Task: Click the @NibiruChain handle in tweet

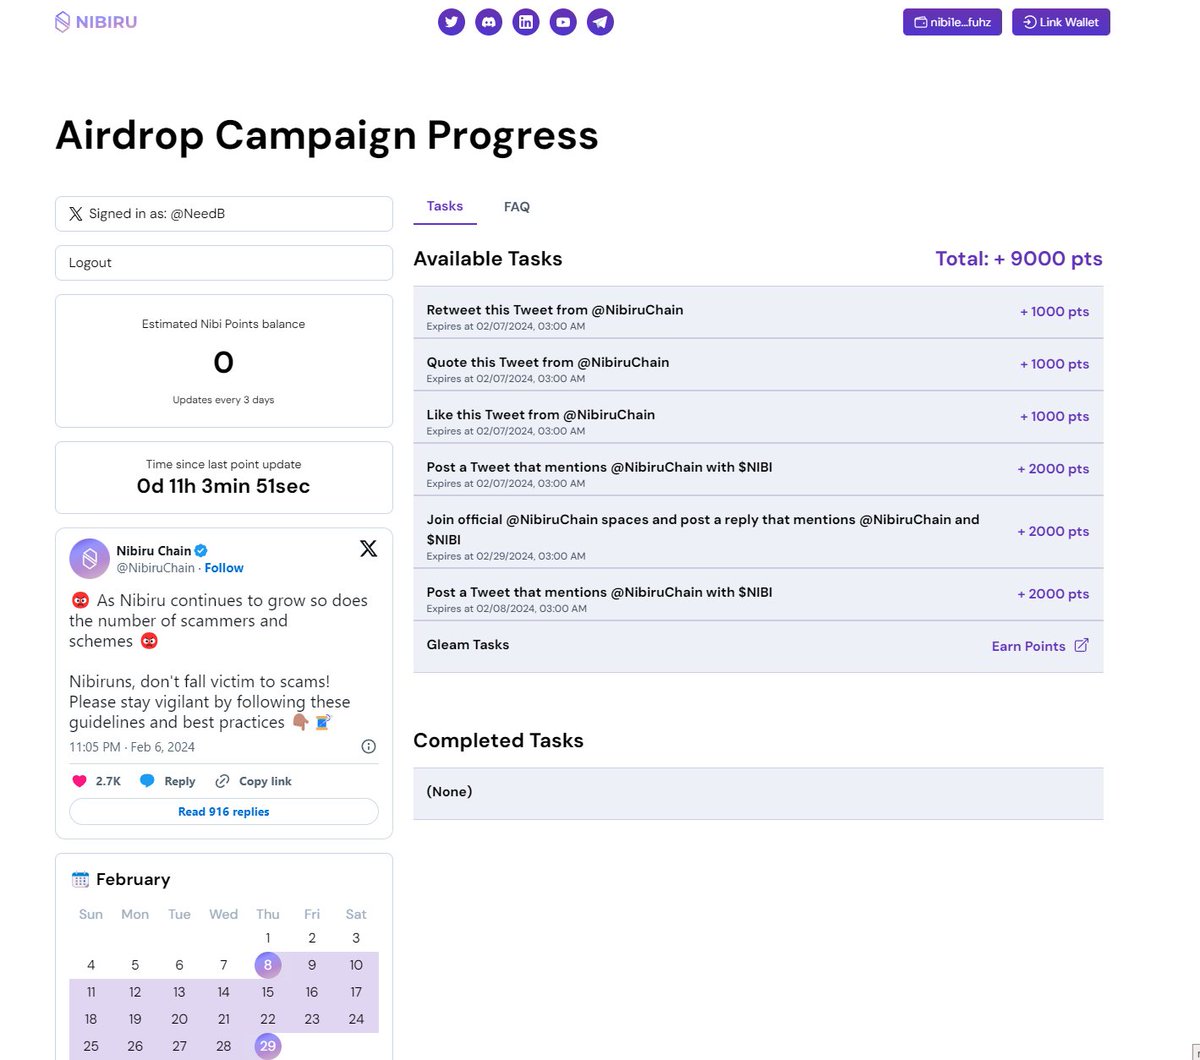Action: pos(155,568)
